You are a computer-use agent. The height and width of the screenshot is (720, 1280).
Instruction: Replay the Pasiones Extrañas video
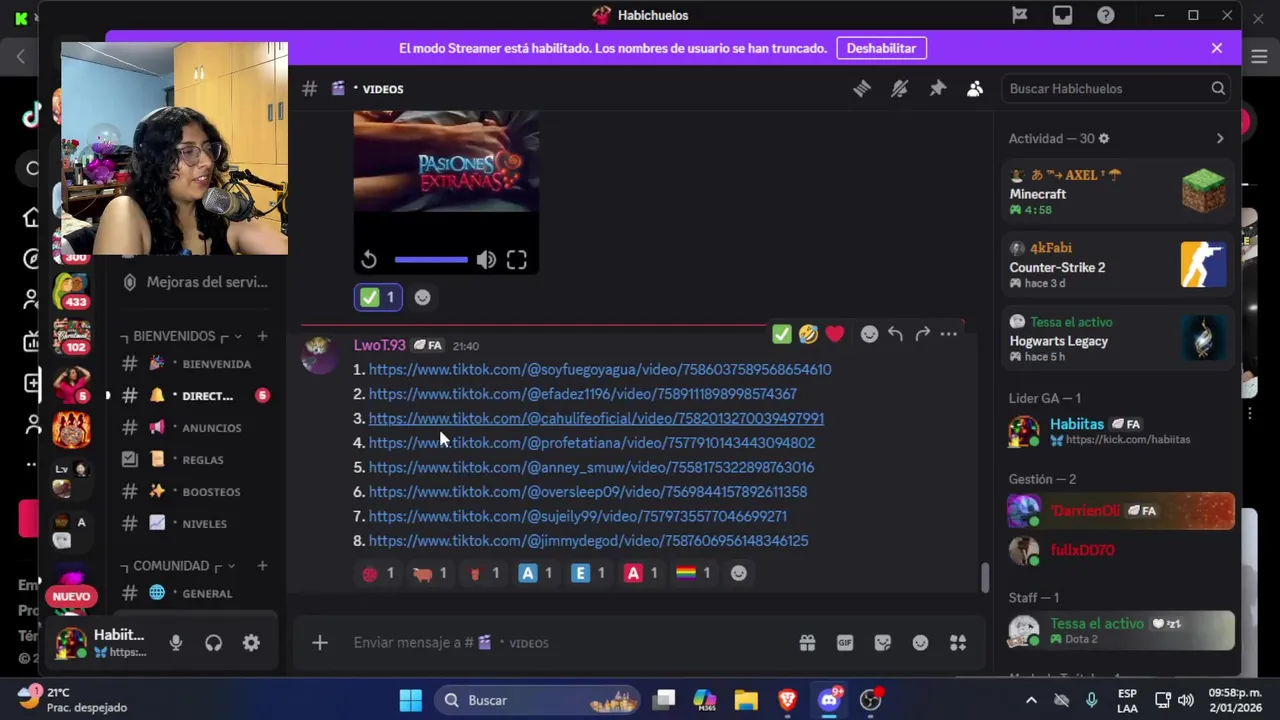(x=369, y=260)
